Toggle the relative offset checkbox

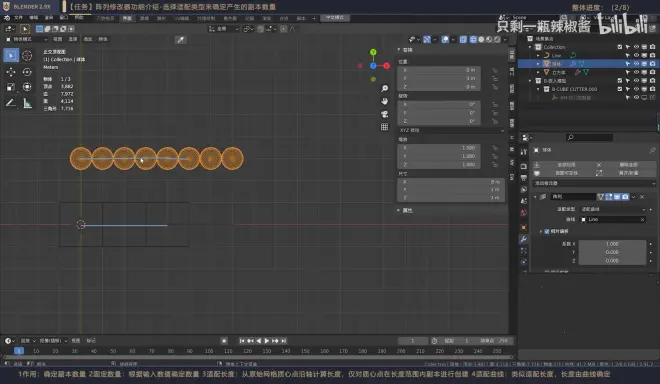pyautogui.click(x=547, y=231)
